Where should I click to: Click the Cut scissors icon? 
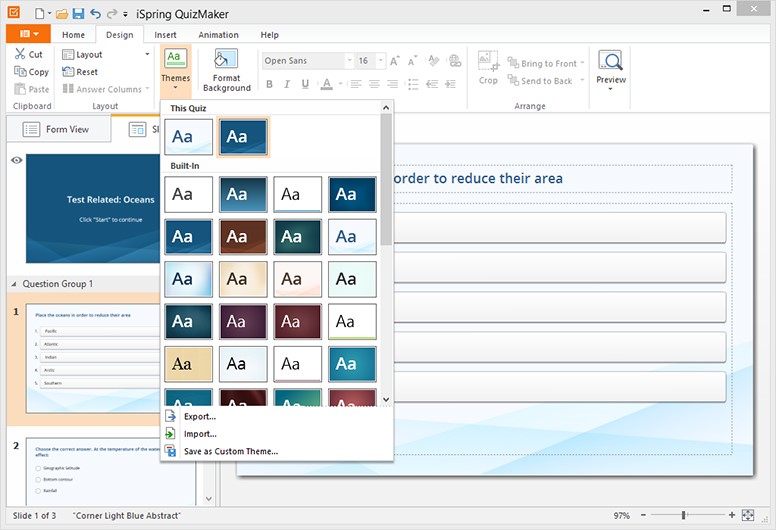(20, 54)
